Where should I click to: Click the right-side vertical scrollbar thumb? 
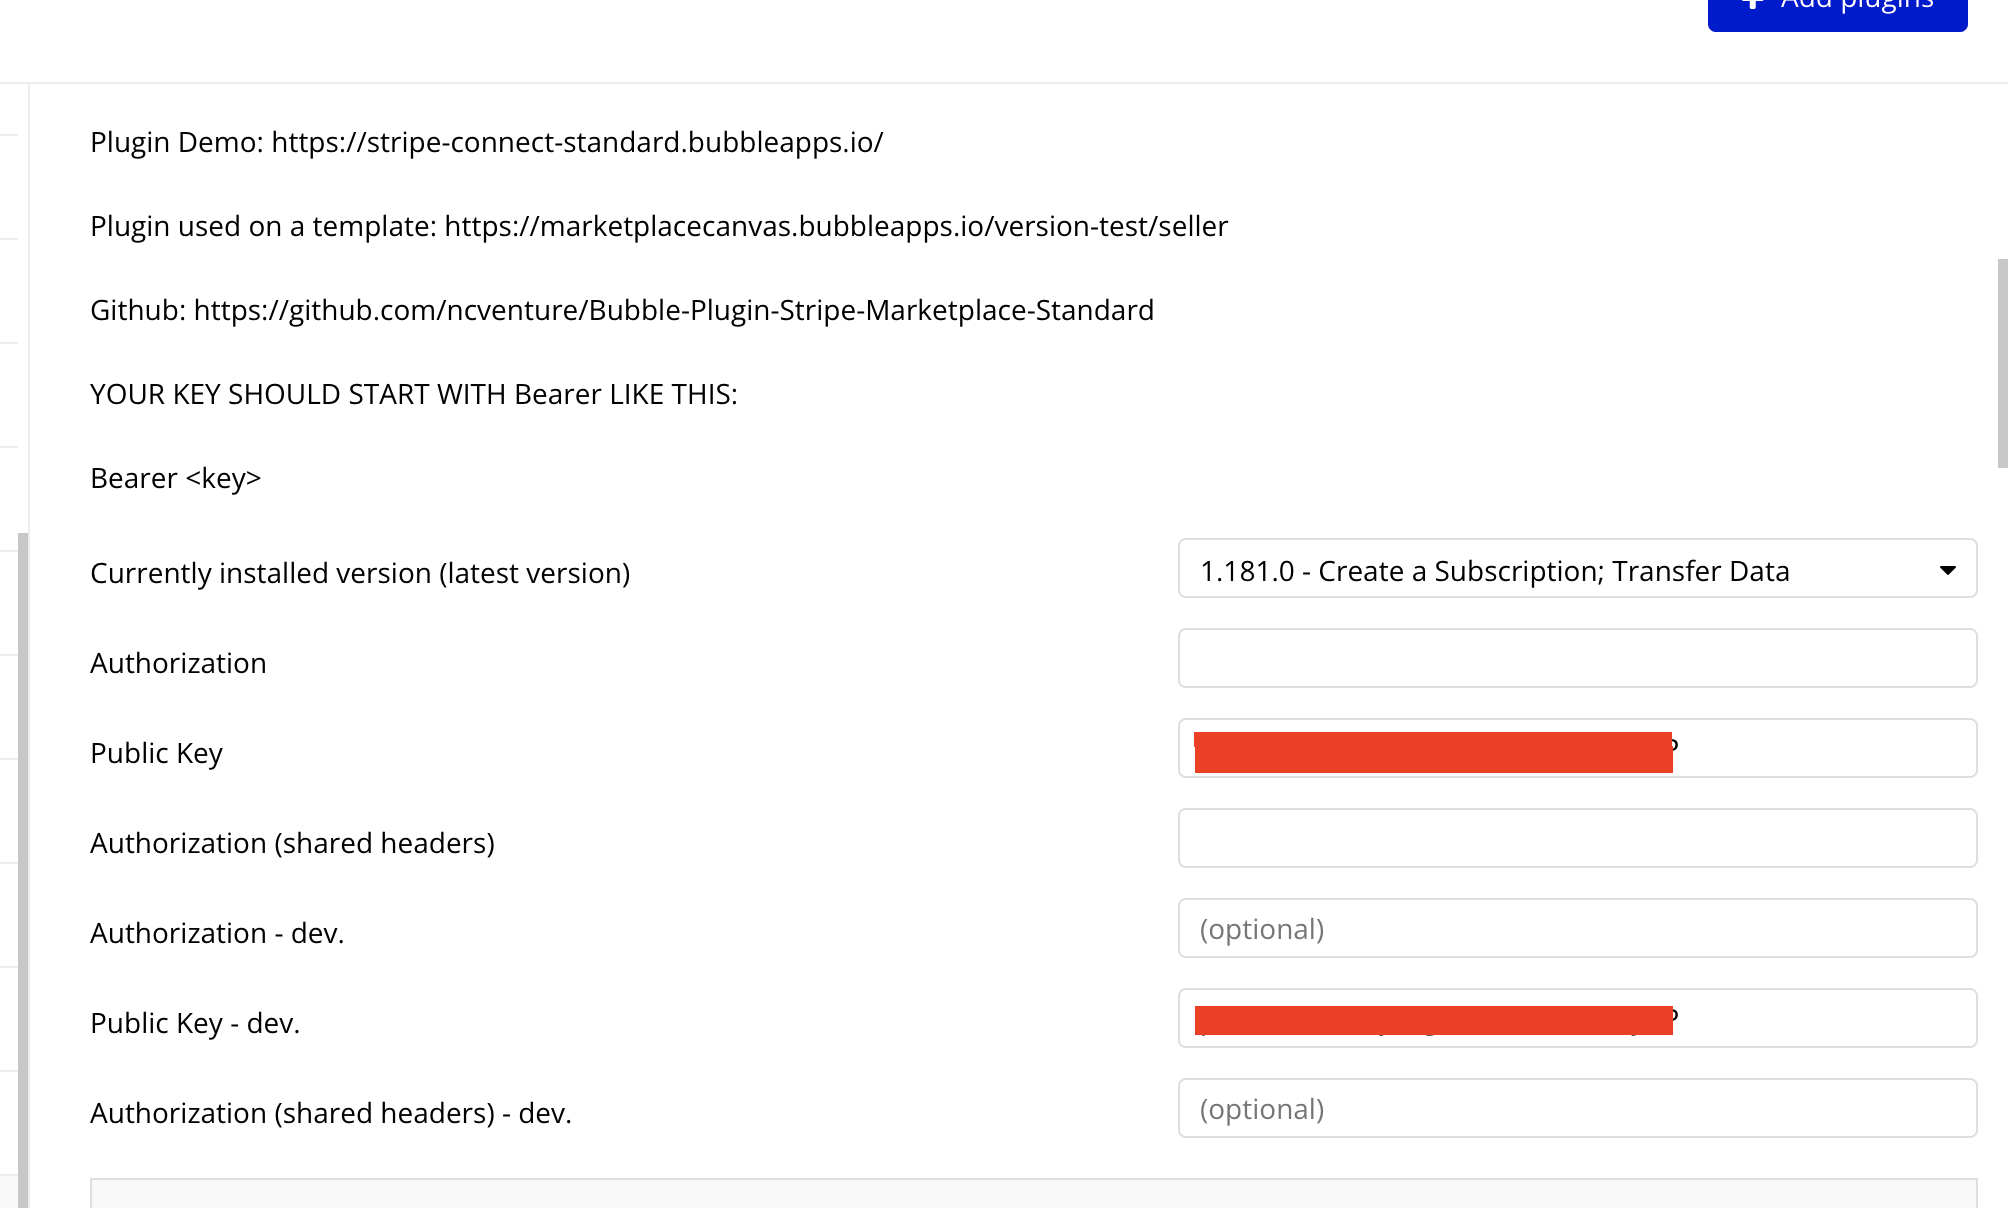pos(2003,363)
